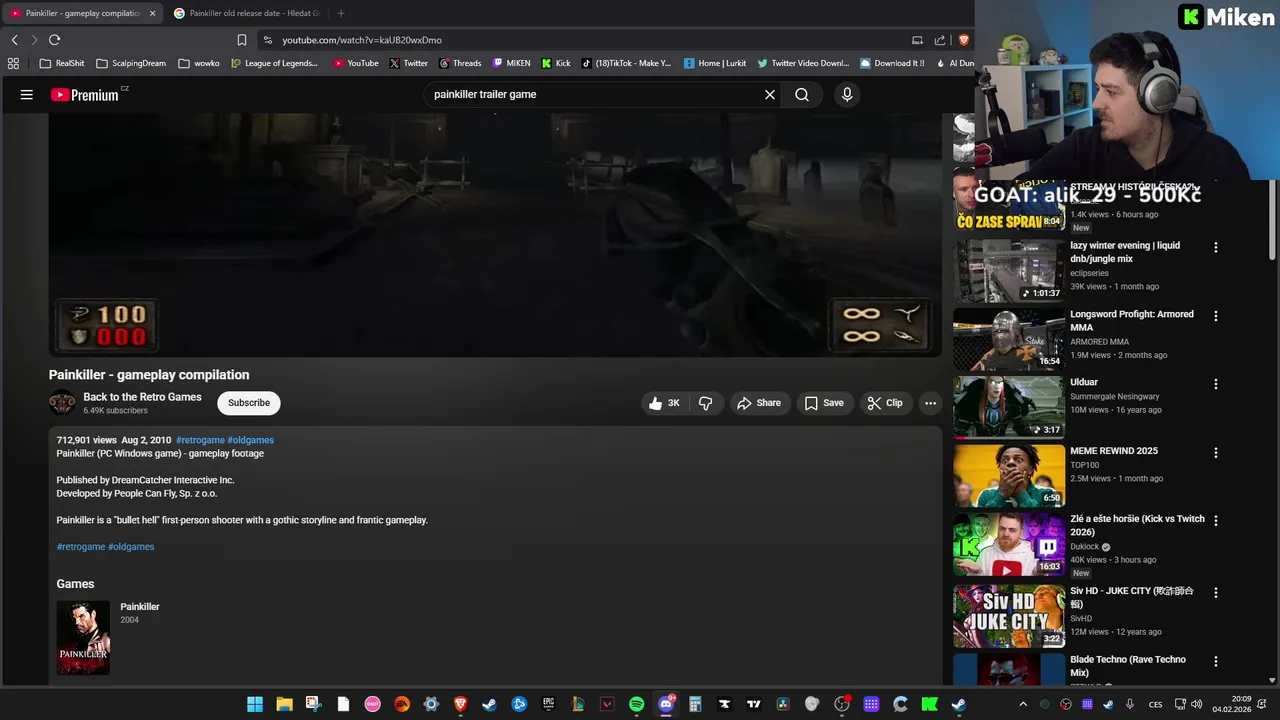Open the Kick bookmark
The width and height of the screenshot is (1280, 720).
point(556,63)
